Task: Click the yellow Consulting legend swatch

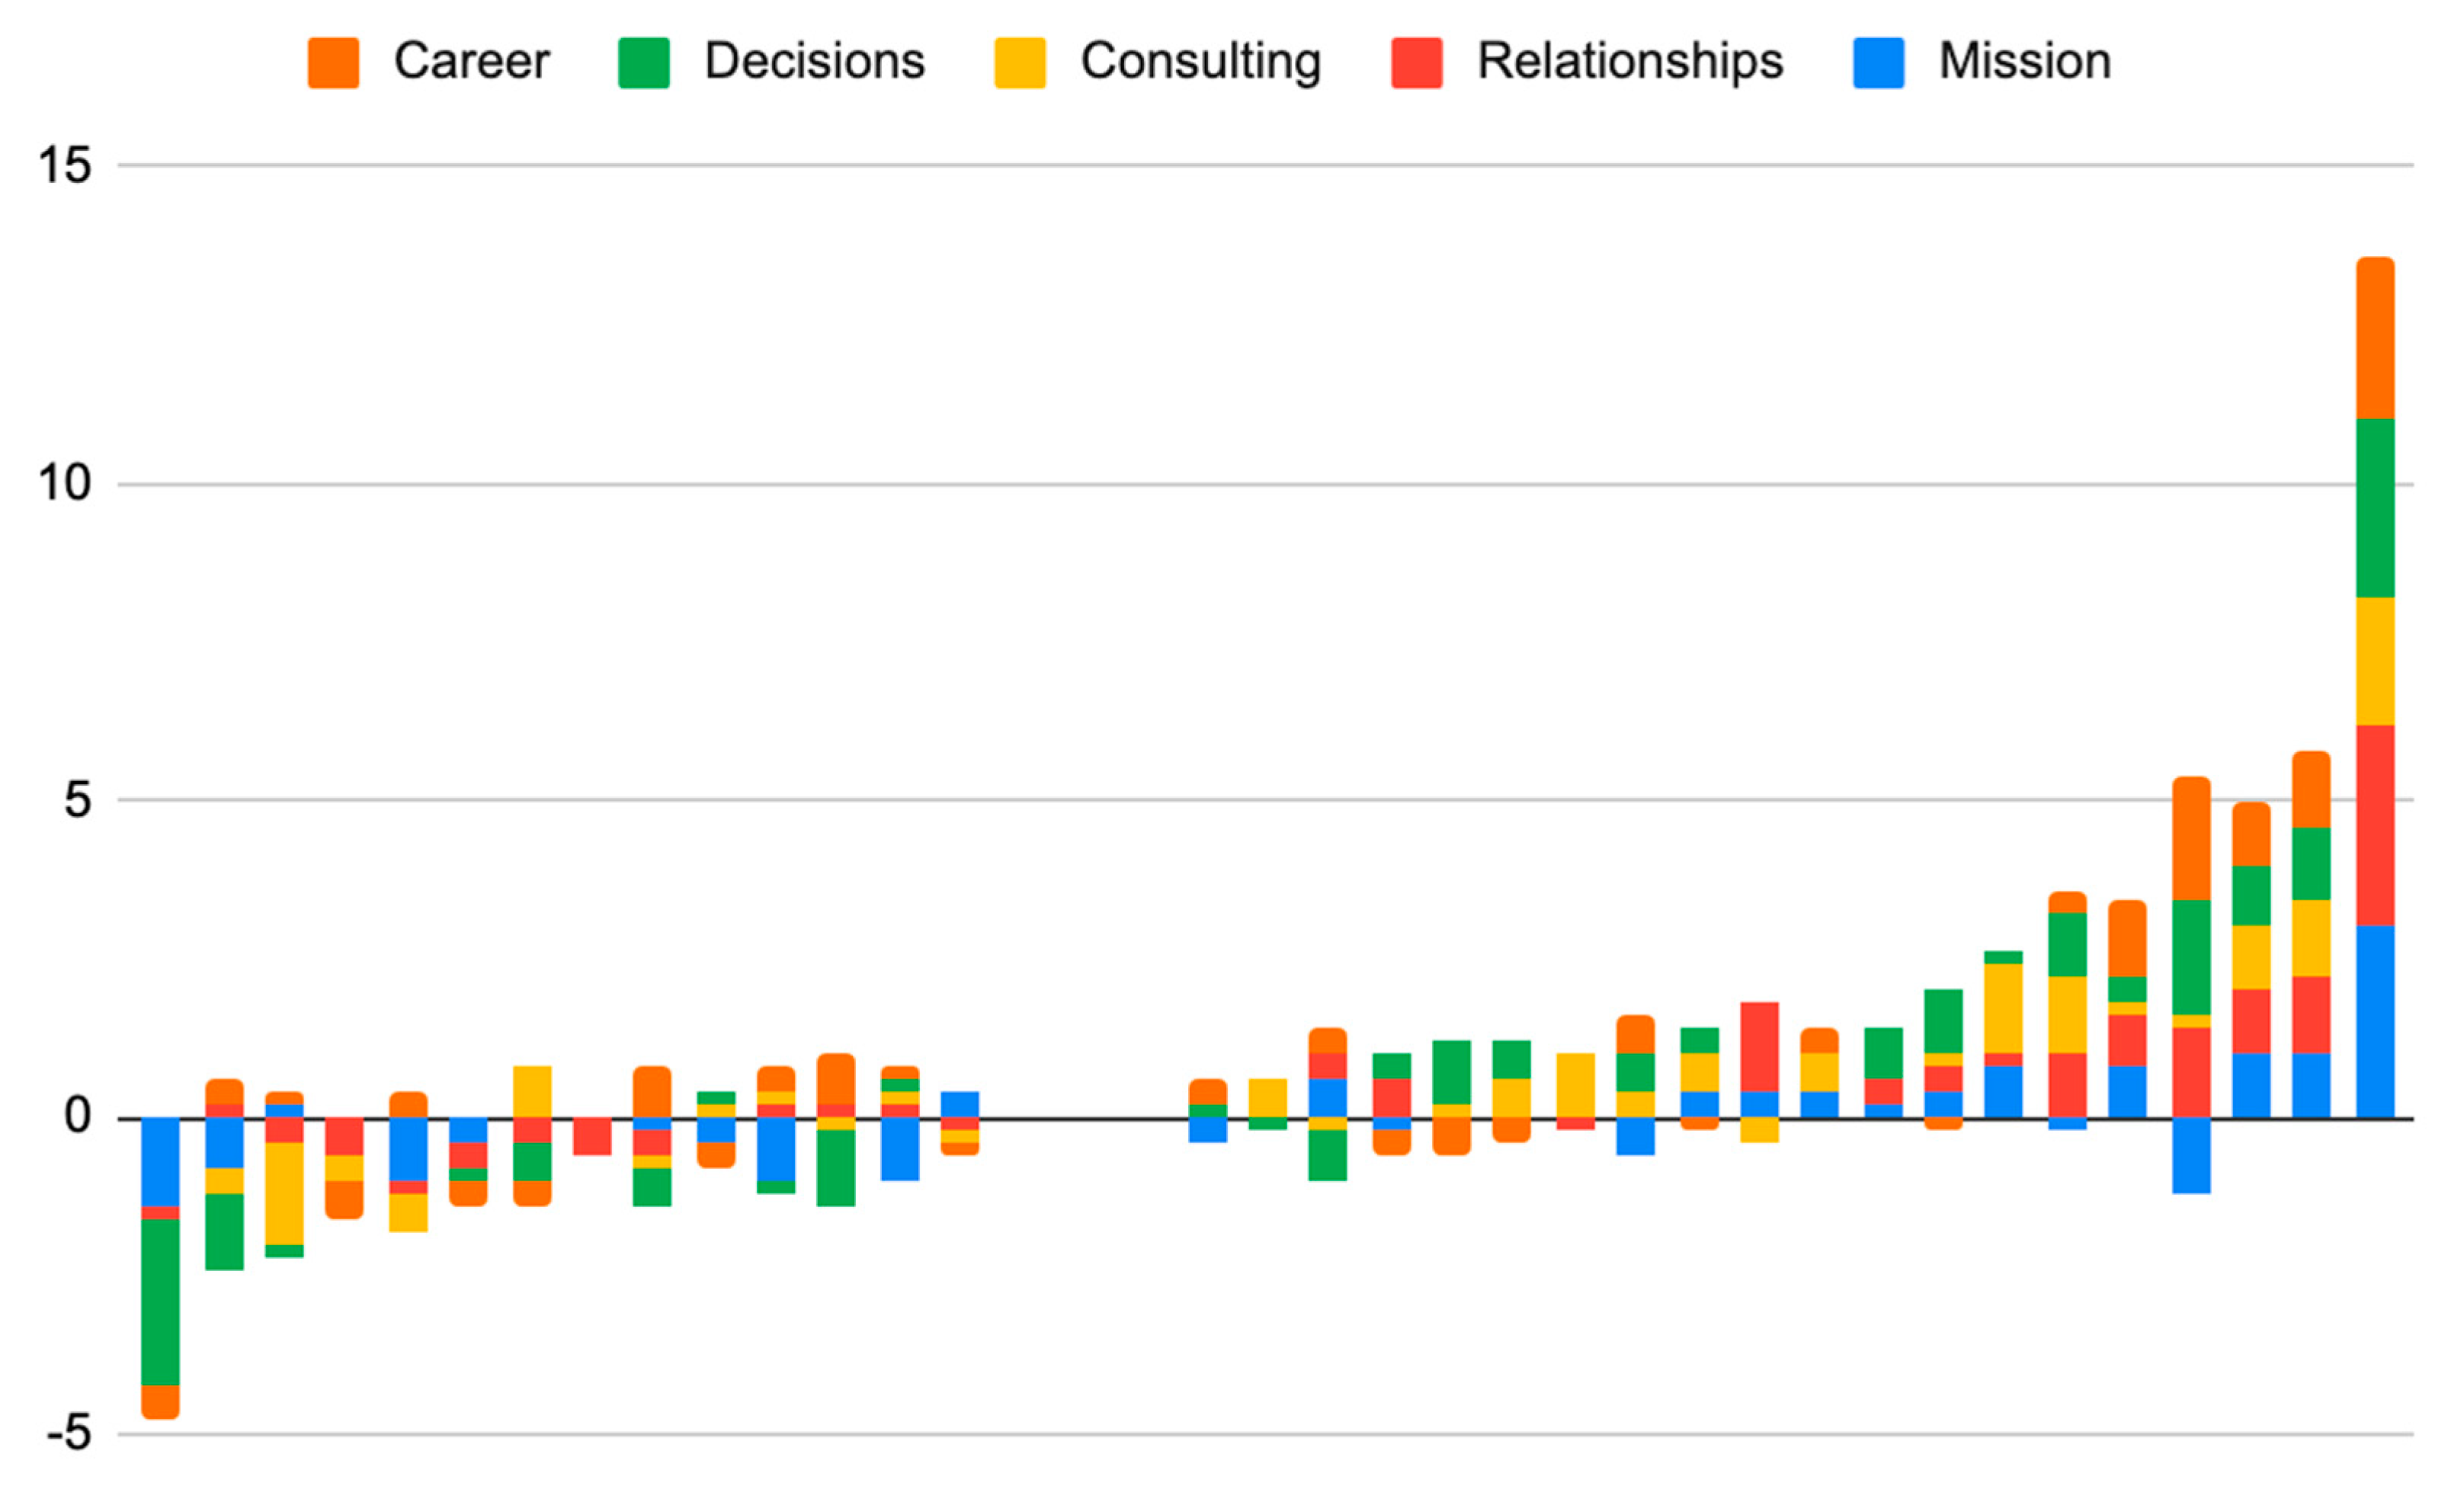Action: [1019, 63]
